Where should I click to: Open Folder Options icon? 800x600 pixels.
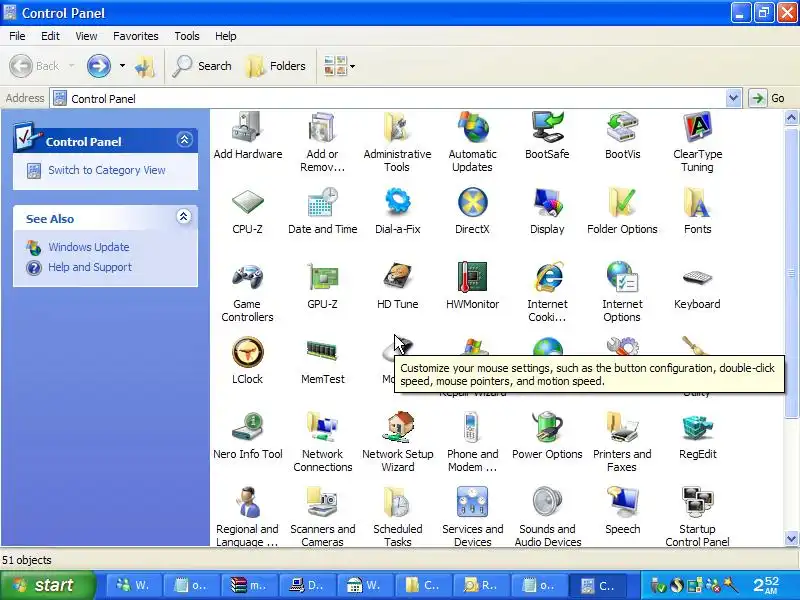622,211
